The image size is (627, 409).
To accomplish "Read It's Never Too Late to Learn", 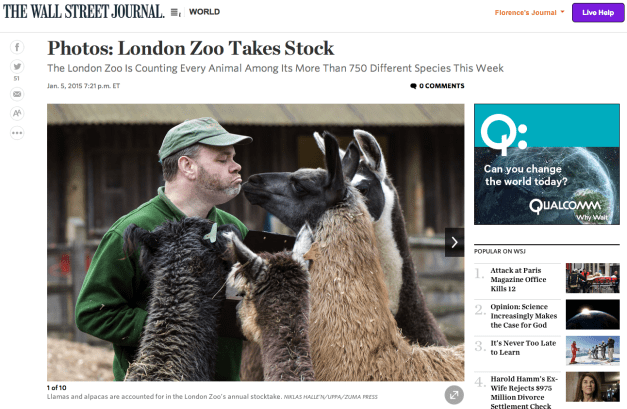I will coord(523,347).
